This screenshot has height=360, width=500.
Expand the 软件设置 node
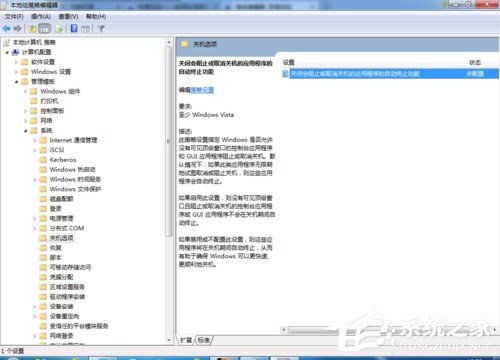click(x=16, y=62)
